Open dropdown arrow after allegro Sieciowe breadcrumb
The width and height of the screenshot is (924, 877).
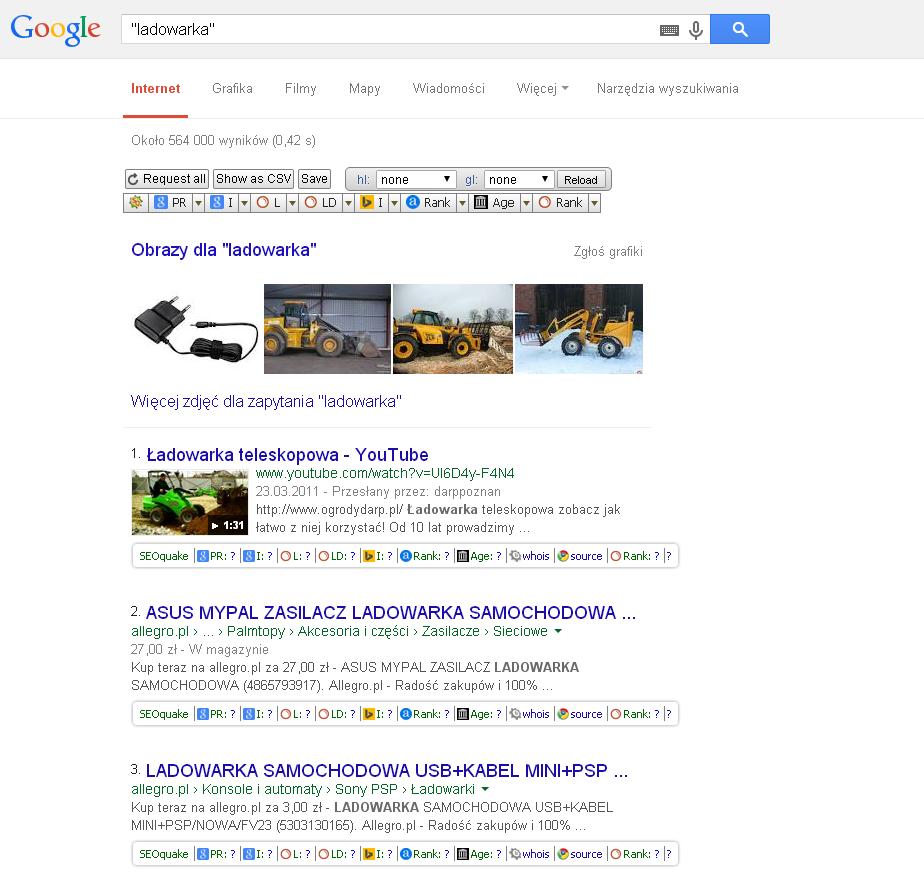pyautogui.click(x=558, y=631)
